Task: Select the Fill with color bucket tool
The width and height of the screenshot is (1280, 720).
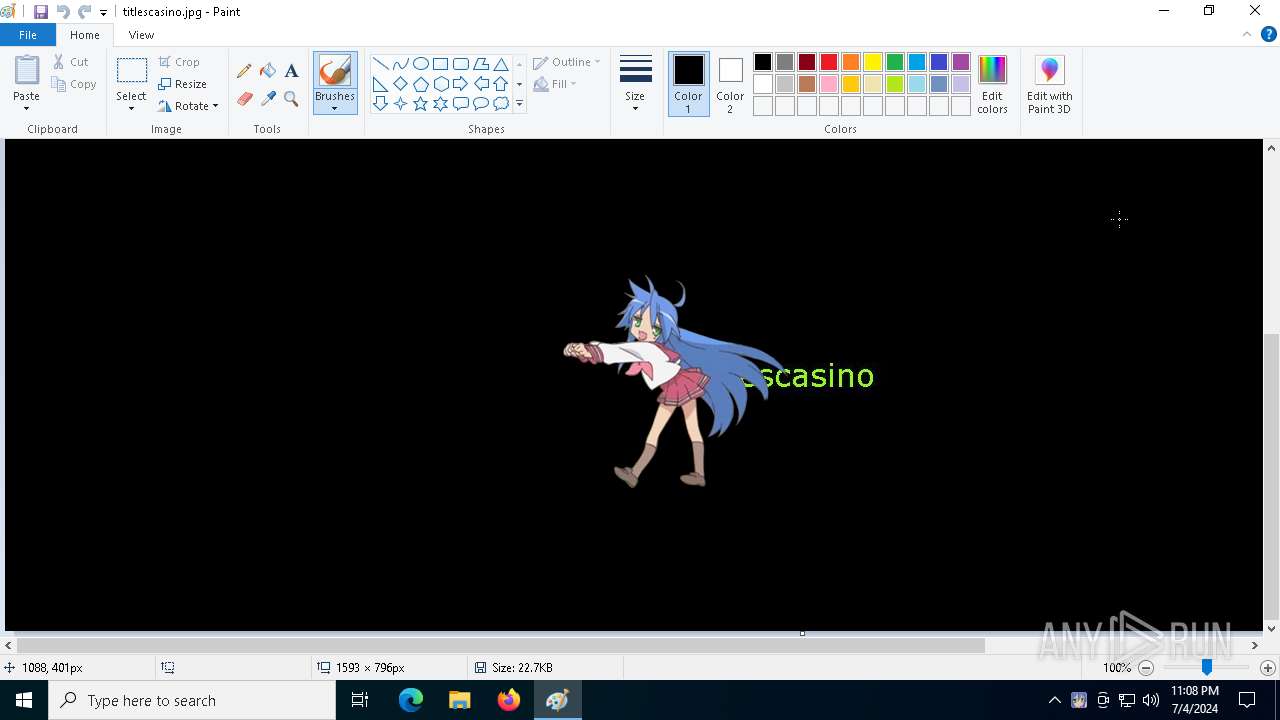Action: click(x=268, y=71)
